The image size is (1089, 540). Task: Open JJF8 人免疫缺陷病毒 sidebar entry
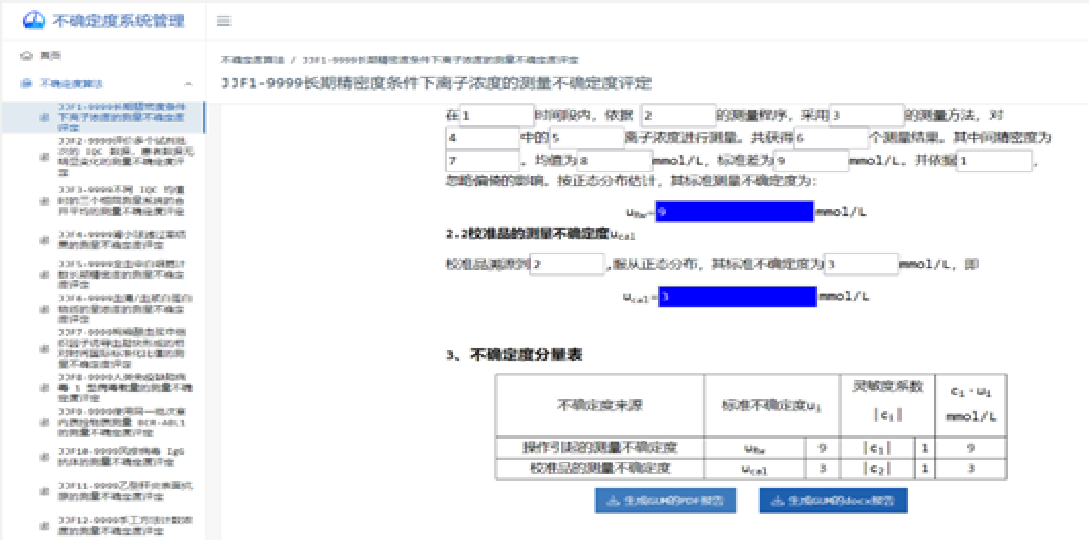click(x=120, y=385)
